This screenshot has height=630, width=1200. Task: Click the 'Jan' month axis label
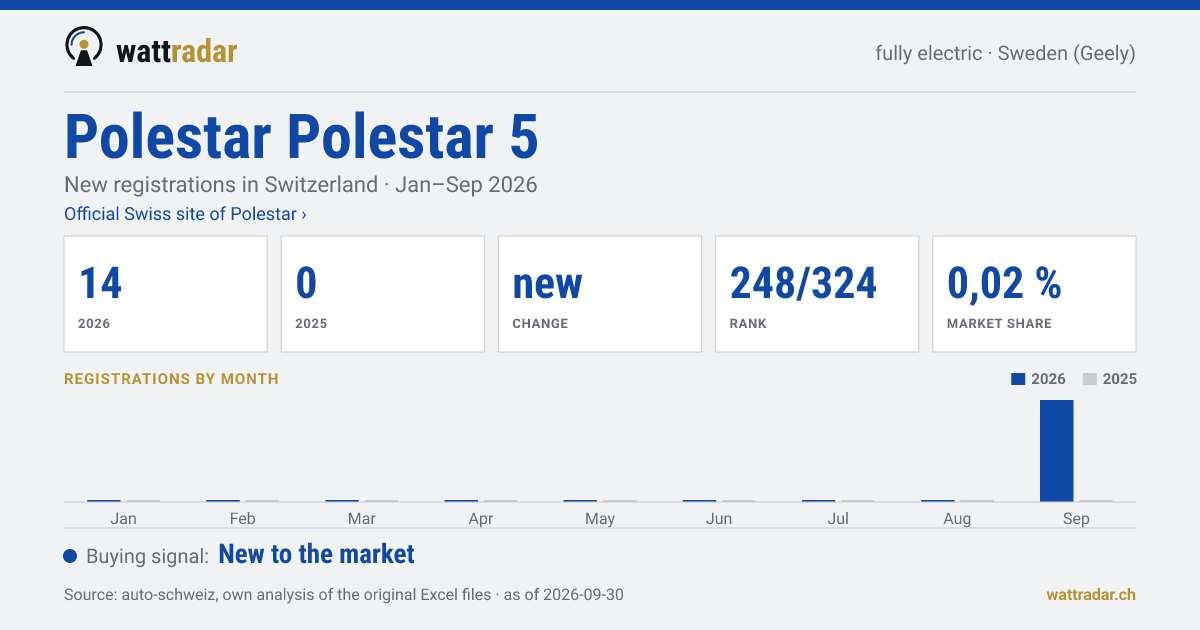coord(124,518)
